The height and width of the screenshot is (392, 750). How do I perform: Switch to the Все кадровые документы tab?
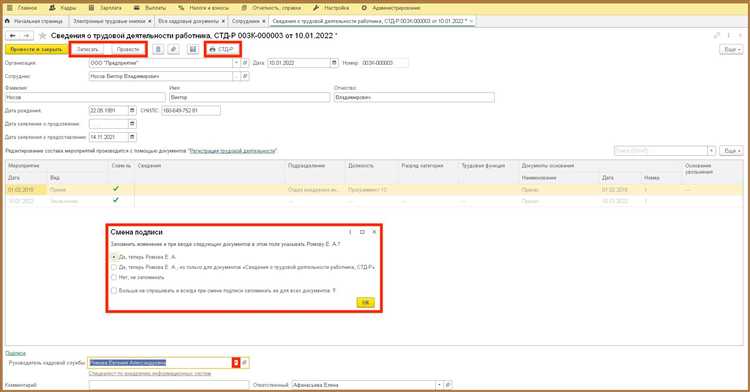[188, 22]
